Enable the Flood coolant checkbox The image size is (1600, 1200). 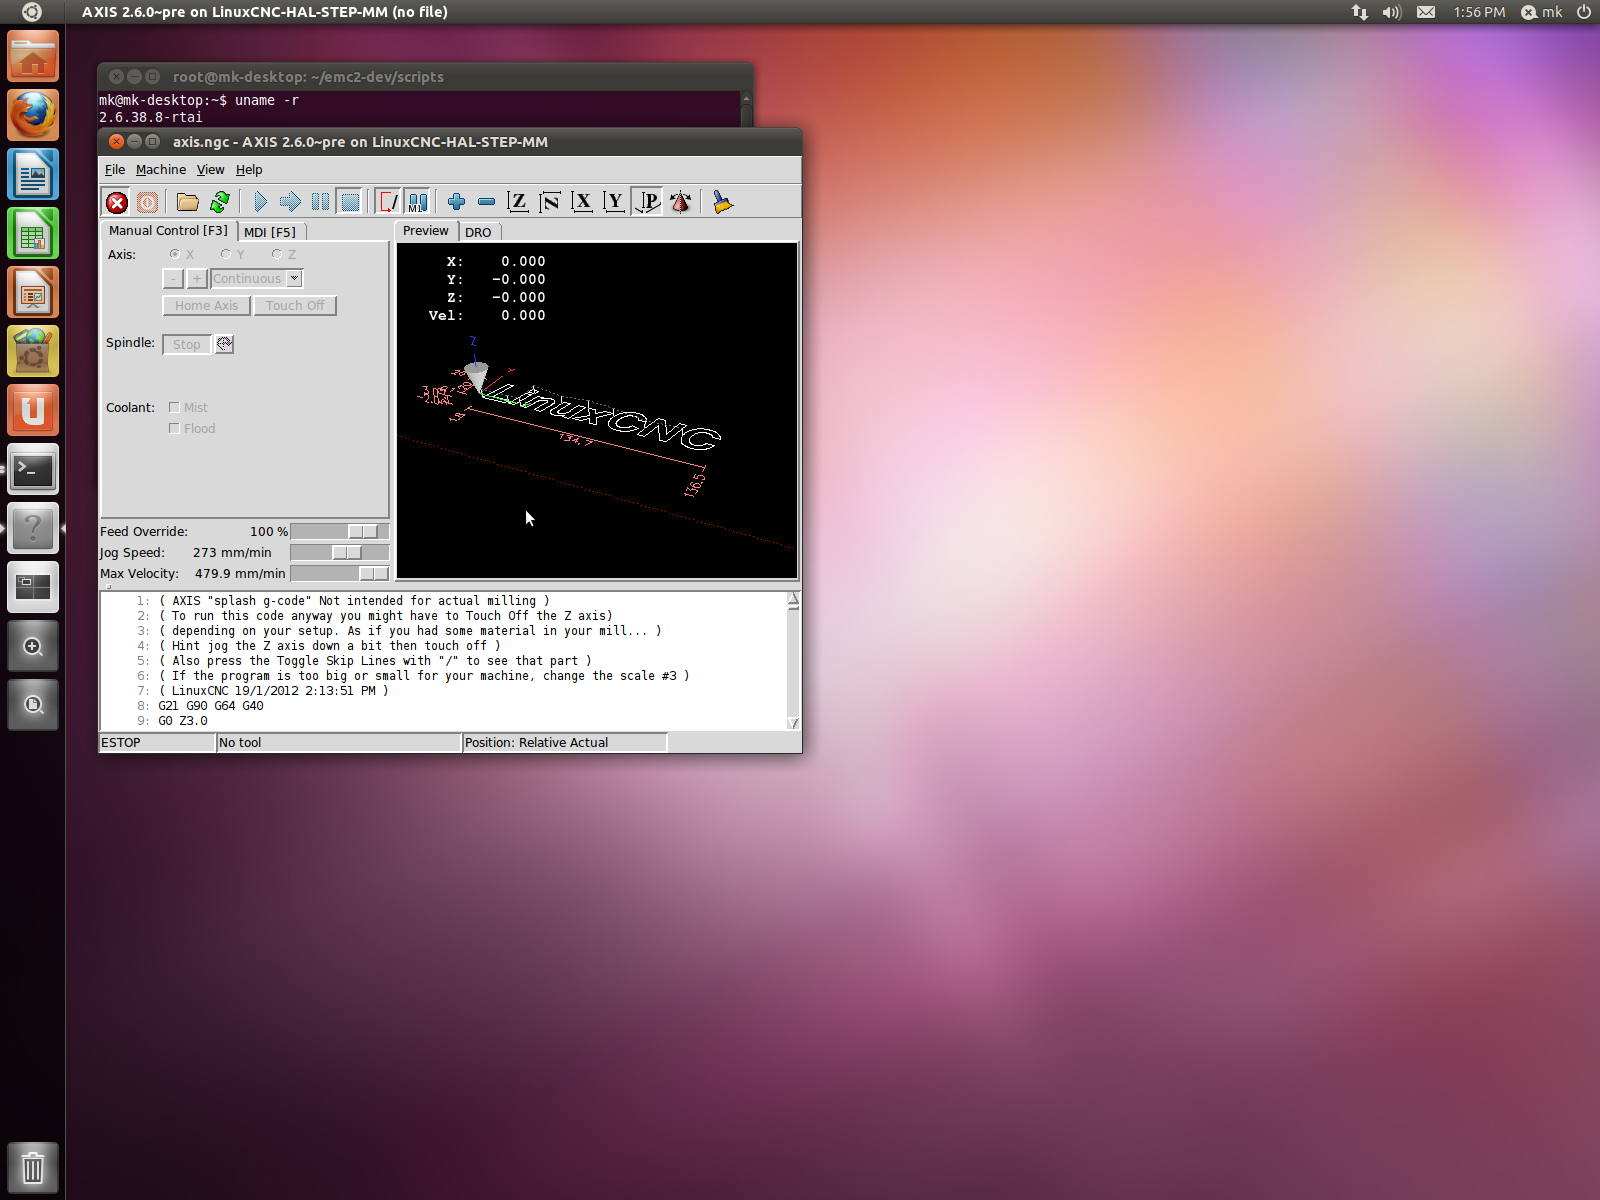click(175, 429)
